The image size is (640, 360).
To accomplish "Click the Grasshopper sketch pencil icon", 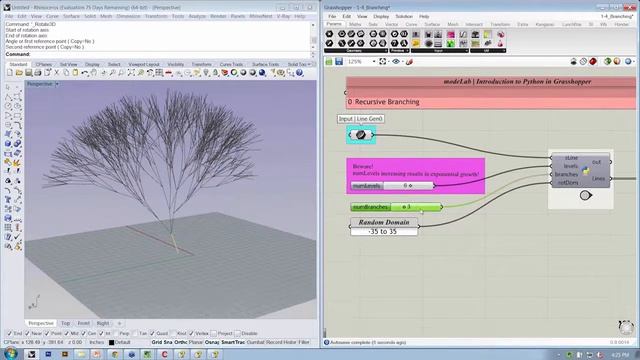I will point(409,62).
